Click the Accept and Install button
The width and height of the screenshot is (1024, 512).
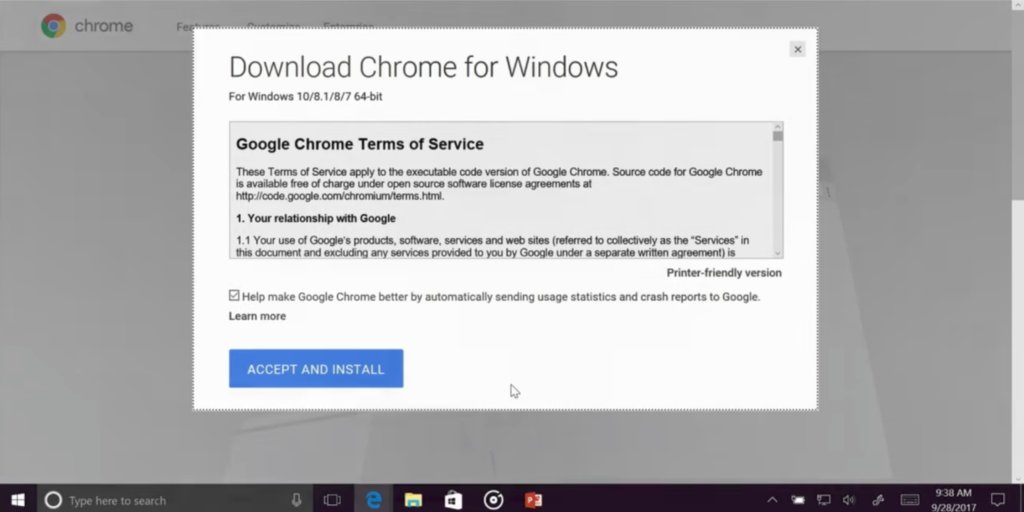316,369
